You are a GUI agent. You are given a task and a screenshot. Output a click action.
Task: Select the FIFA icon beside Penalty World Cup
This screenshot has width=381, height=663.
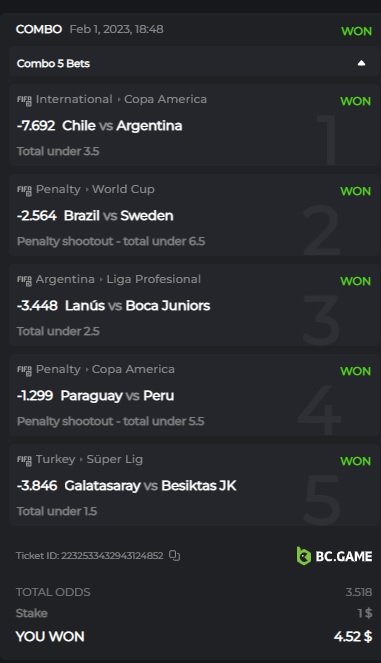coord(24,190)
